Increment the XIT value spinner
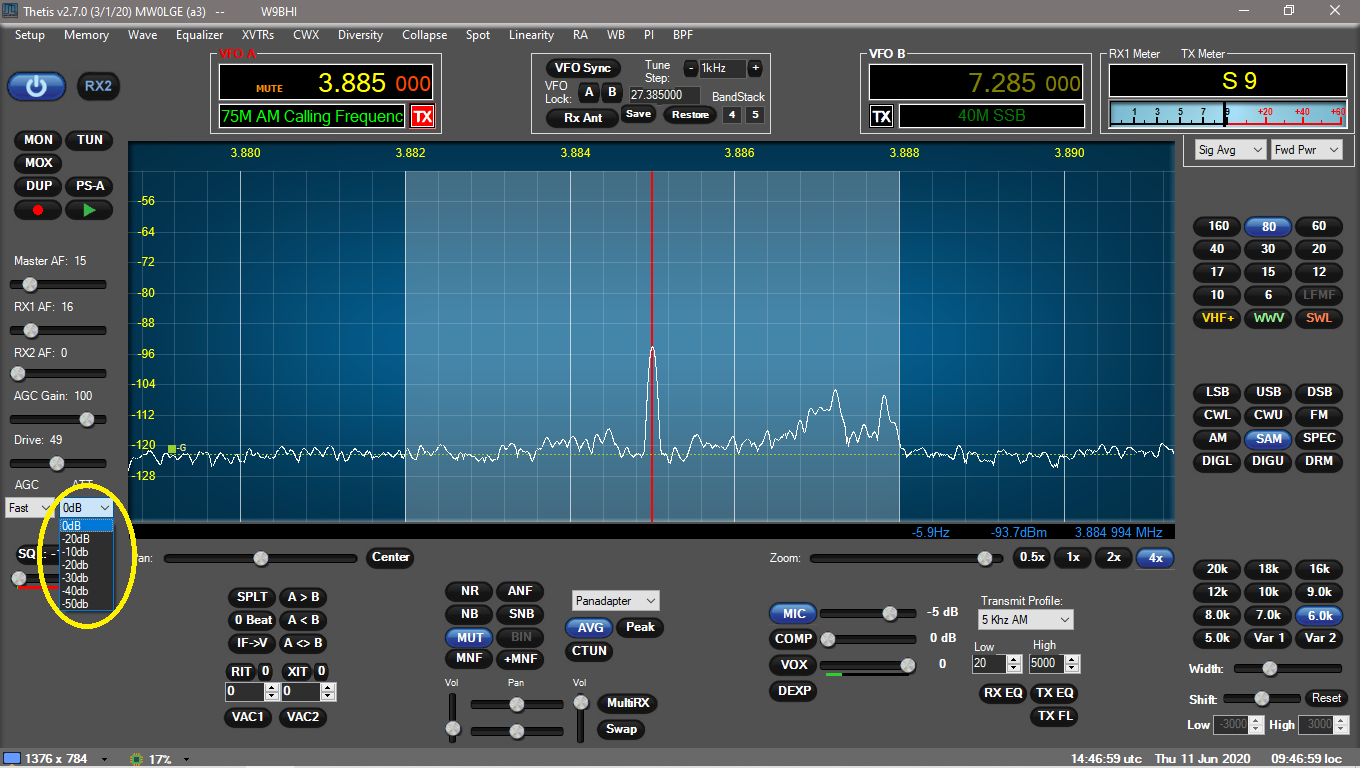The width and height of the screenshot is (1360, 768). [x=329, y=687]
